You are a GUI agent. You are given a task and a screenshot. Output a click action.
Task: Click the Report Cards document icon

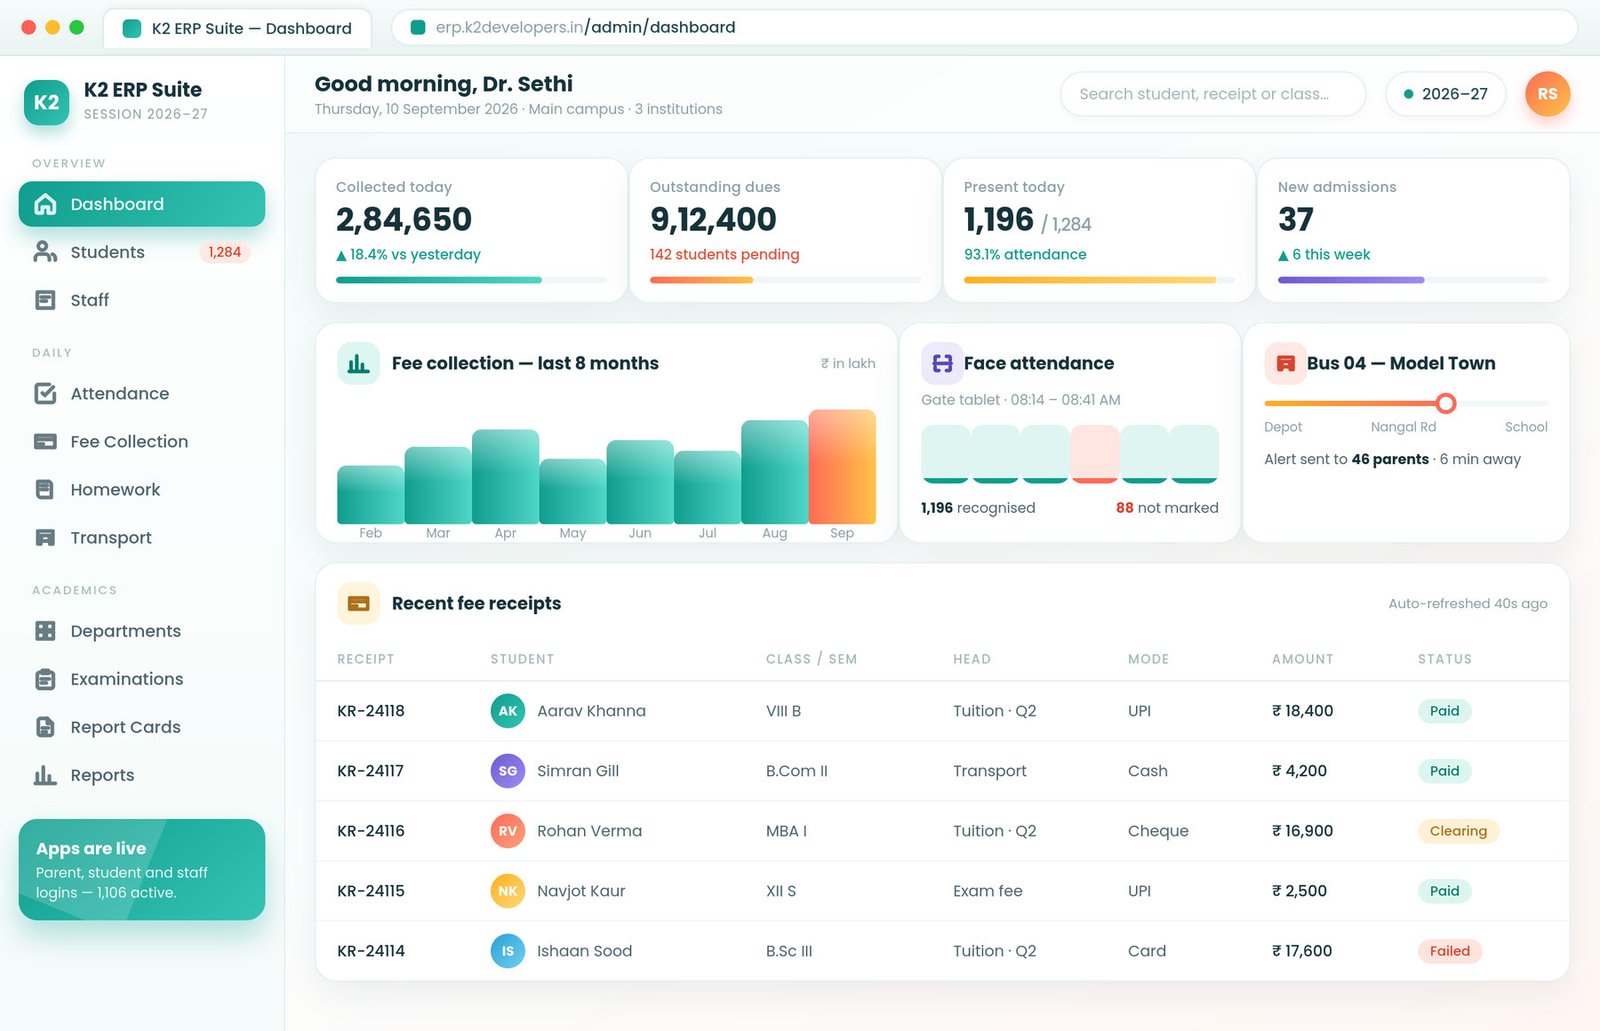pyautogui.click(x=45, y=727)
